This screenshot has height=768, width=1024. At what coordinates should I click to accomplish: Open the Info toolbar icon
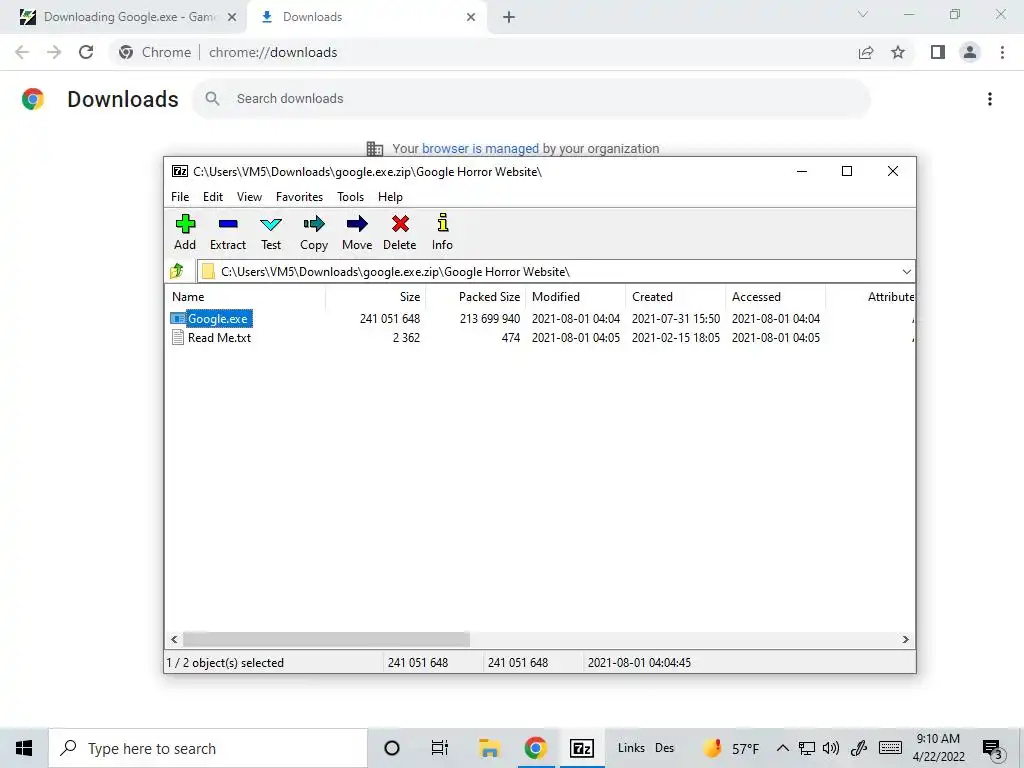[x=443, y=223]
